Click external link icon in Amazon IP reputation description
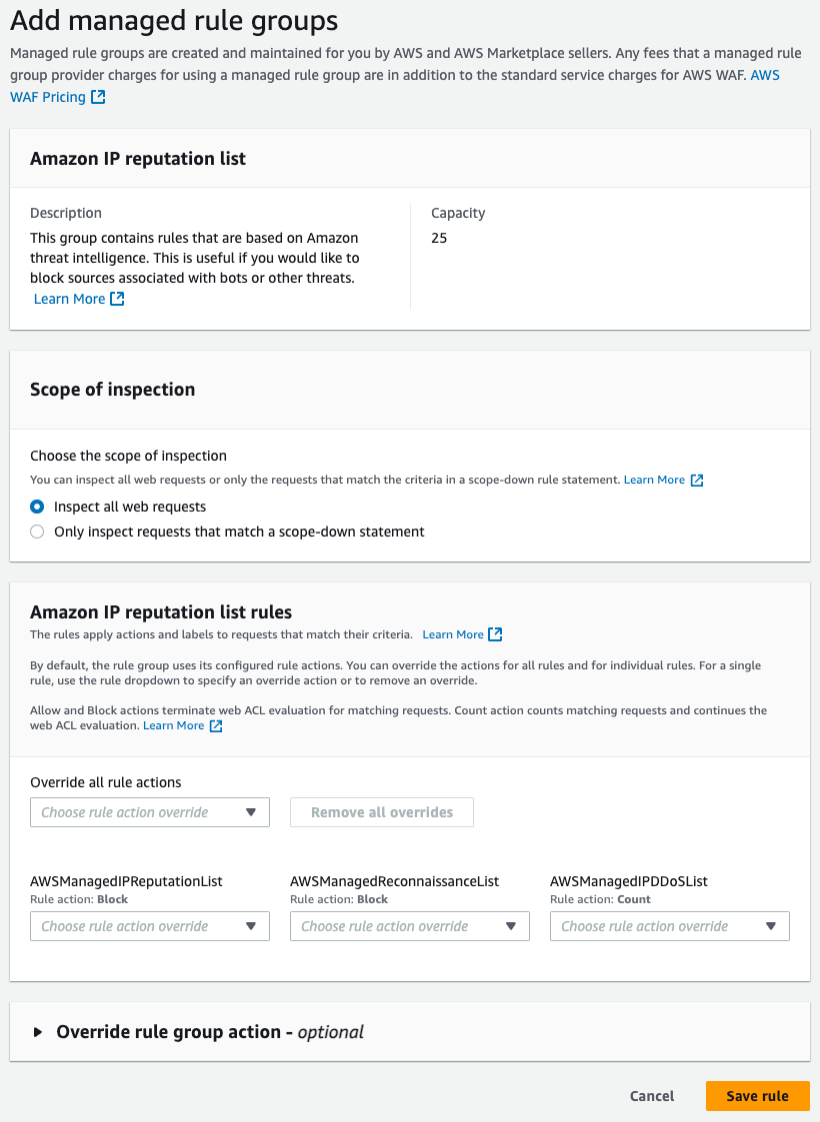 pos(117,299)
